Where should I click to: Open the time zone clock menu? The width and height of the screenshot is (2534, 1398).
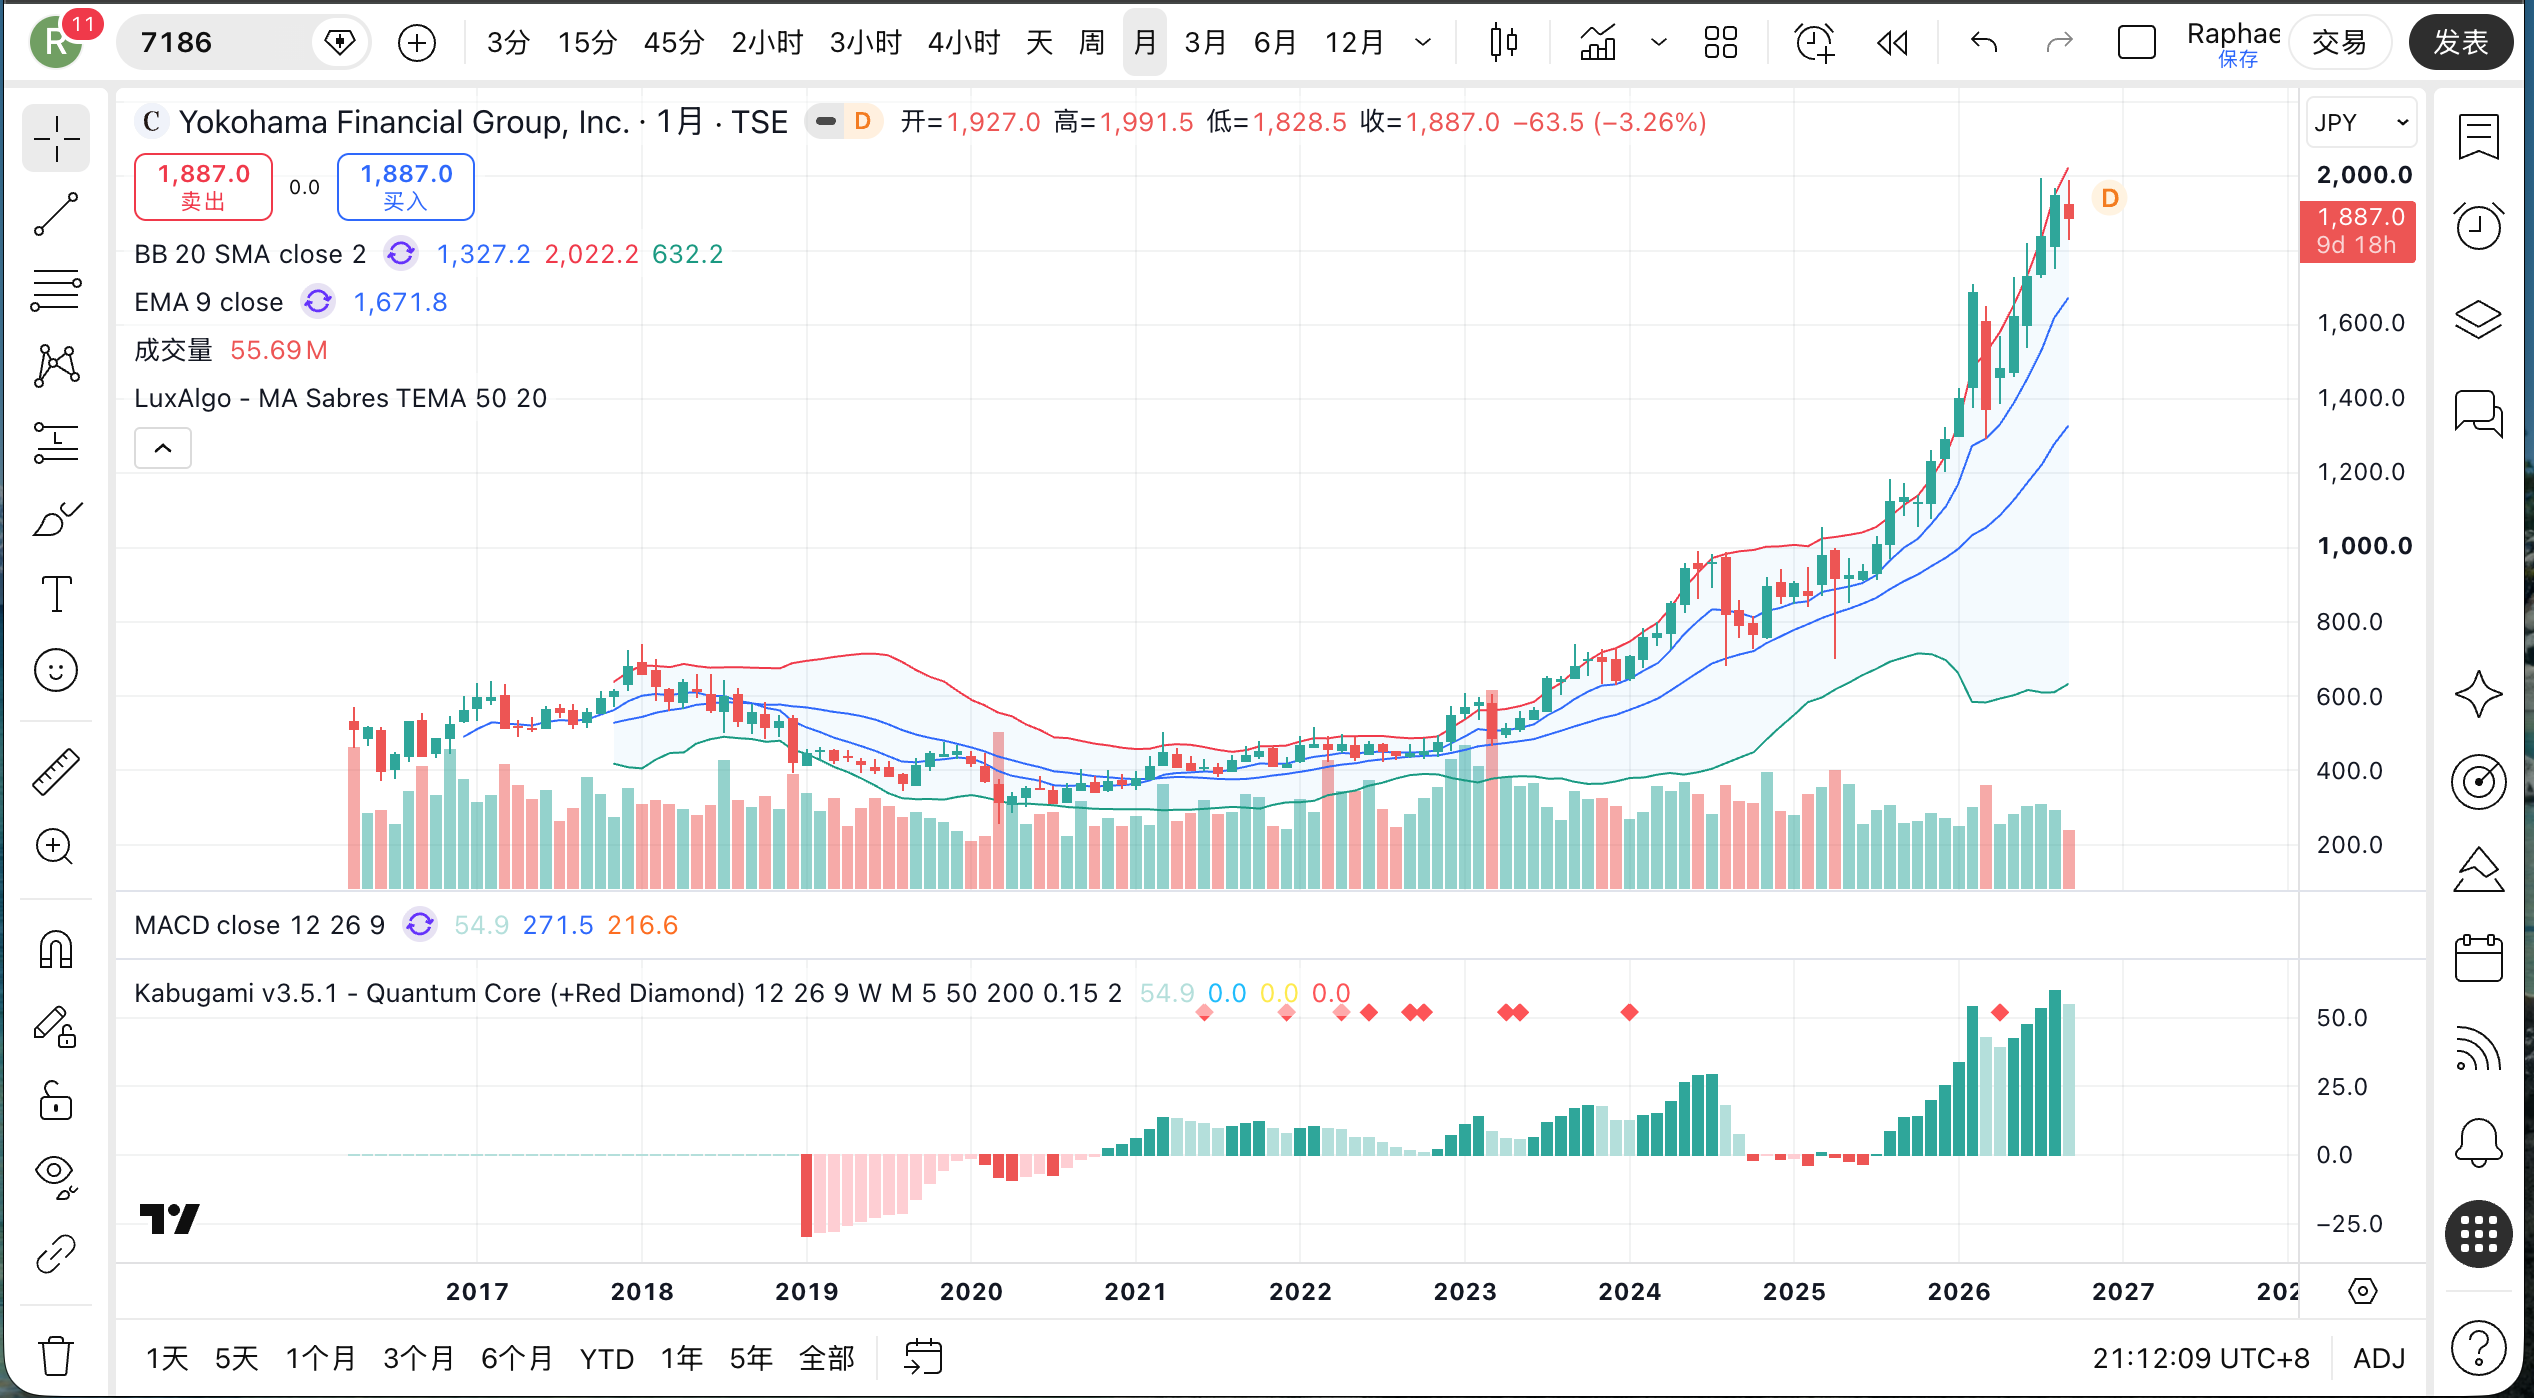pos(2201,1358)
